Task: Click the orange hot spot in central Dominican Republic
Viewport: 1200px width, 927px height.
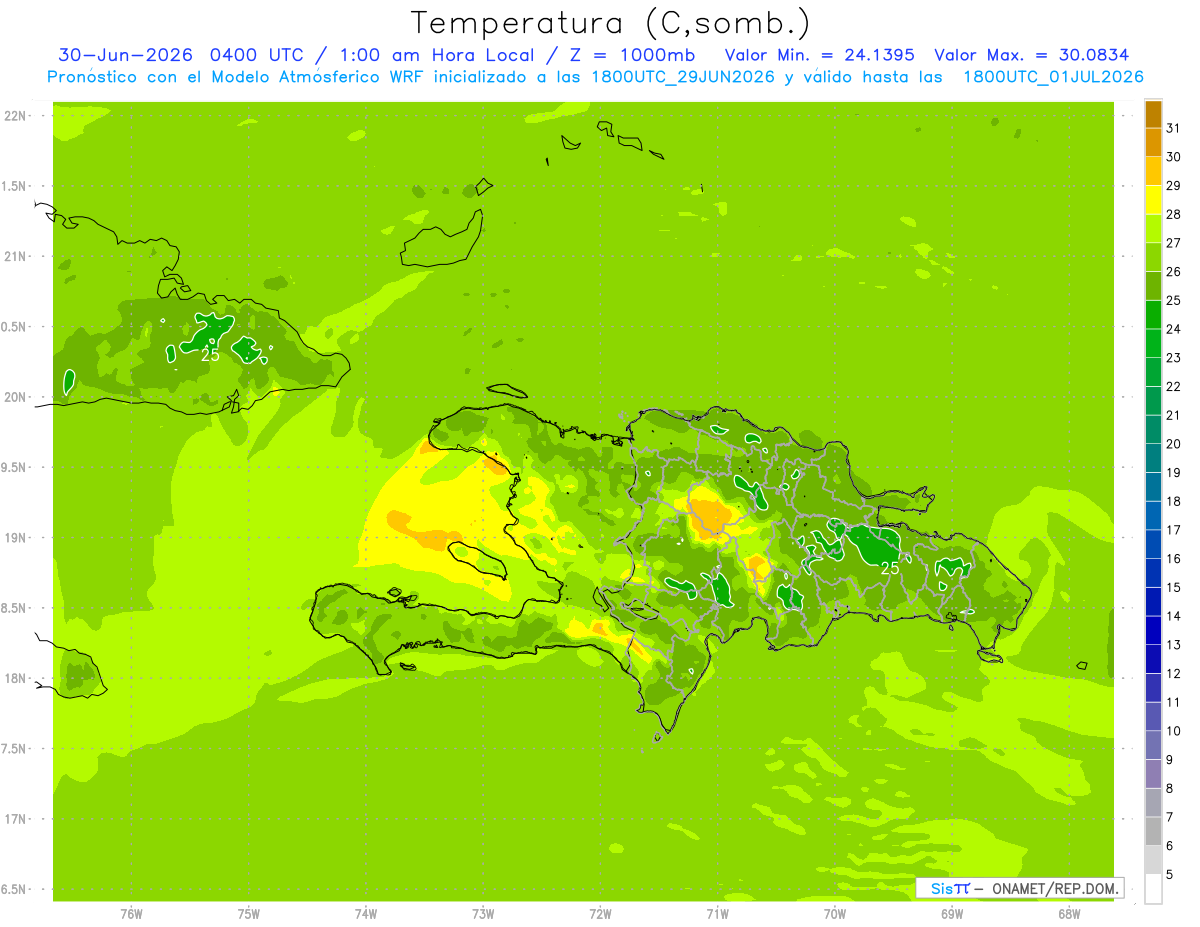Action: pos(713,514)
